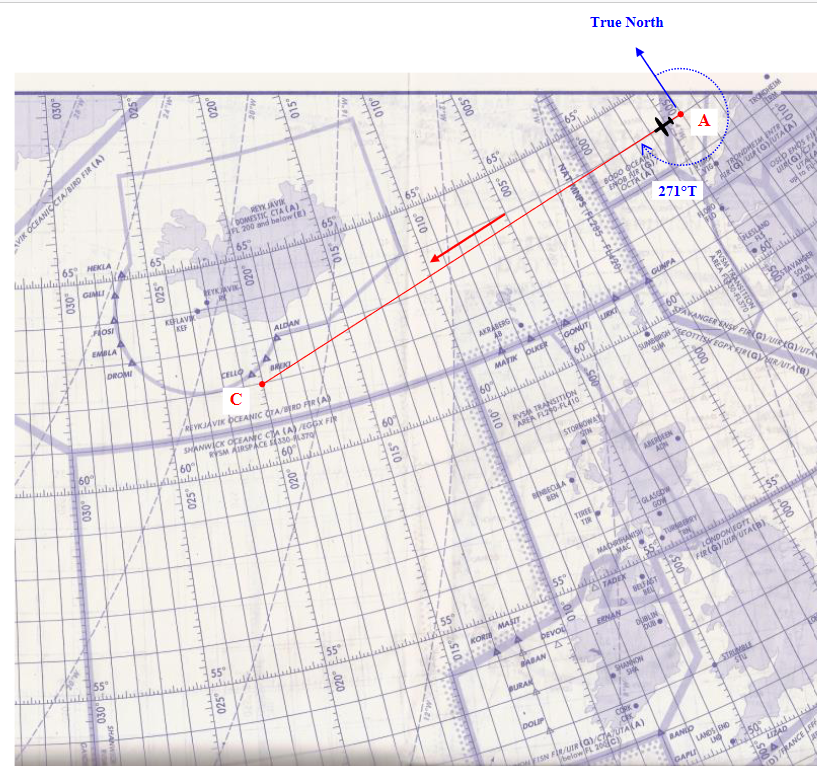Viewport: 817px width, 766px height.
Task: Click the 'SUMBURGH' station label
Action: (653, 340)
